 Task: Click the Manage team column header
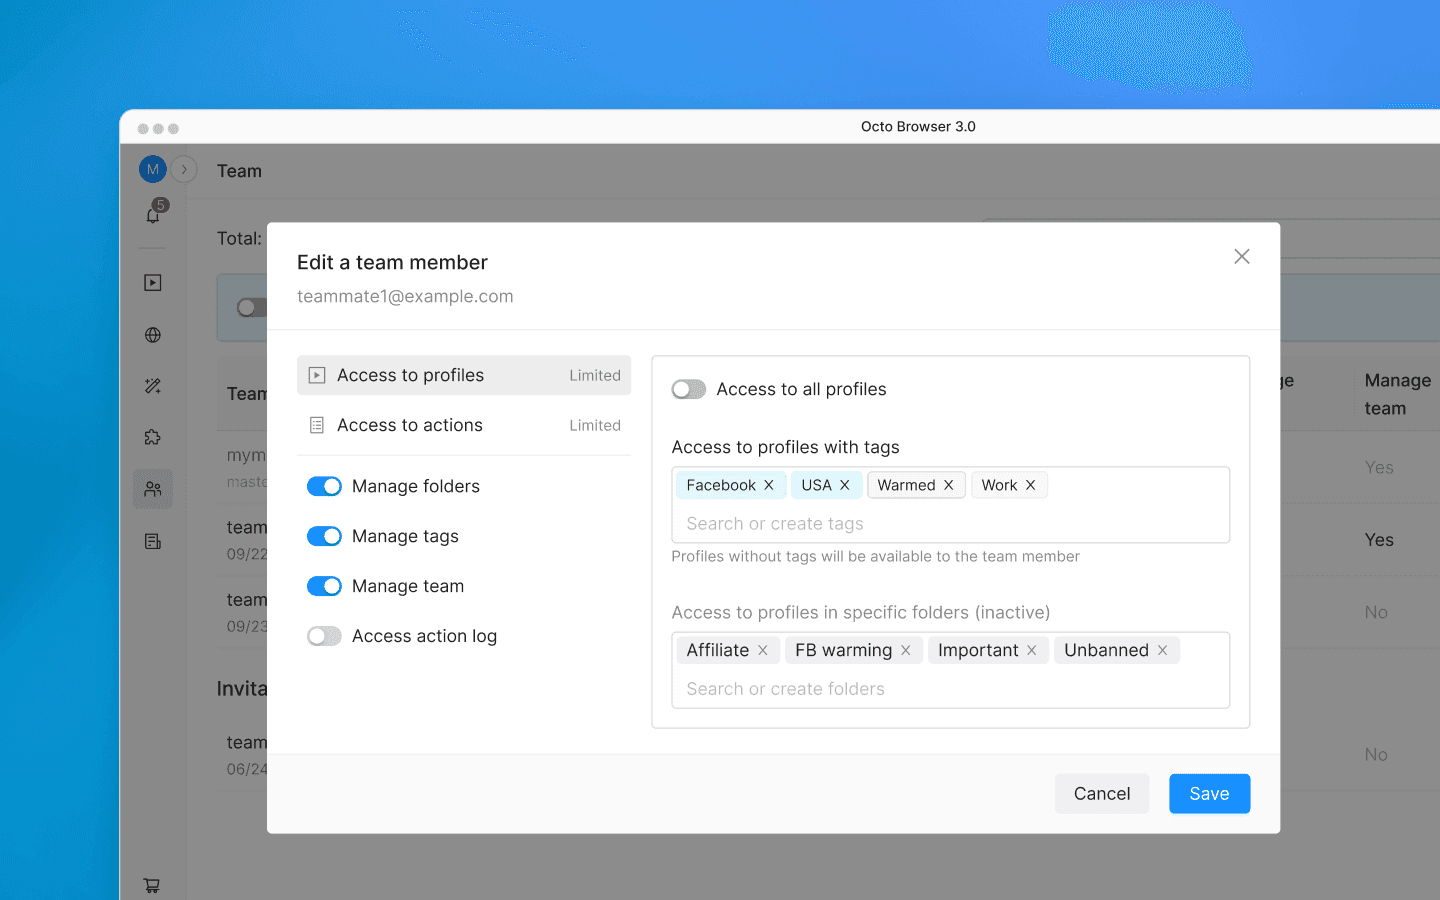(x=1398, y=394)
